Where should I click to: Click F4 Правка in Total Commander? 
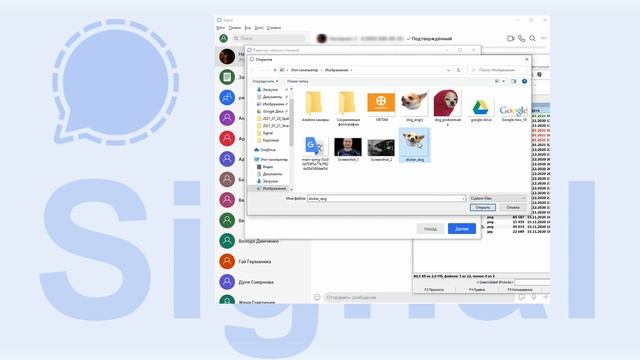tap(477, 289)
